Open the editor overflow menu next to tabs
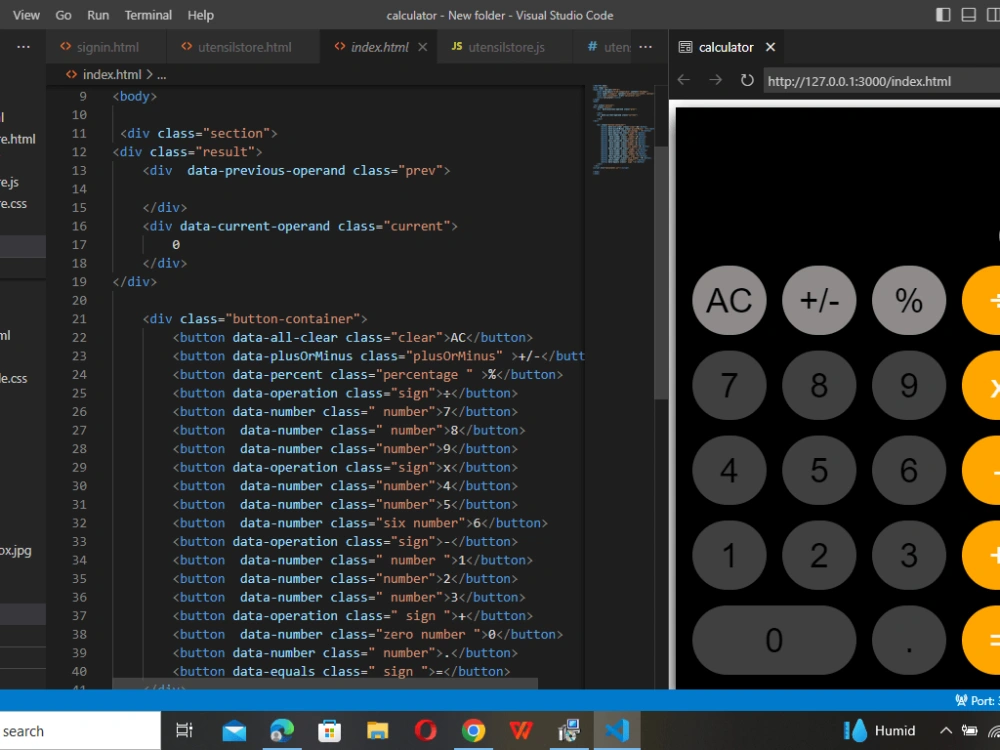The width and height of the screenshot is (1000, 750). [645, 46]
